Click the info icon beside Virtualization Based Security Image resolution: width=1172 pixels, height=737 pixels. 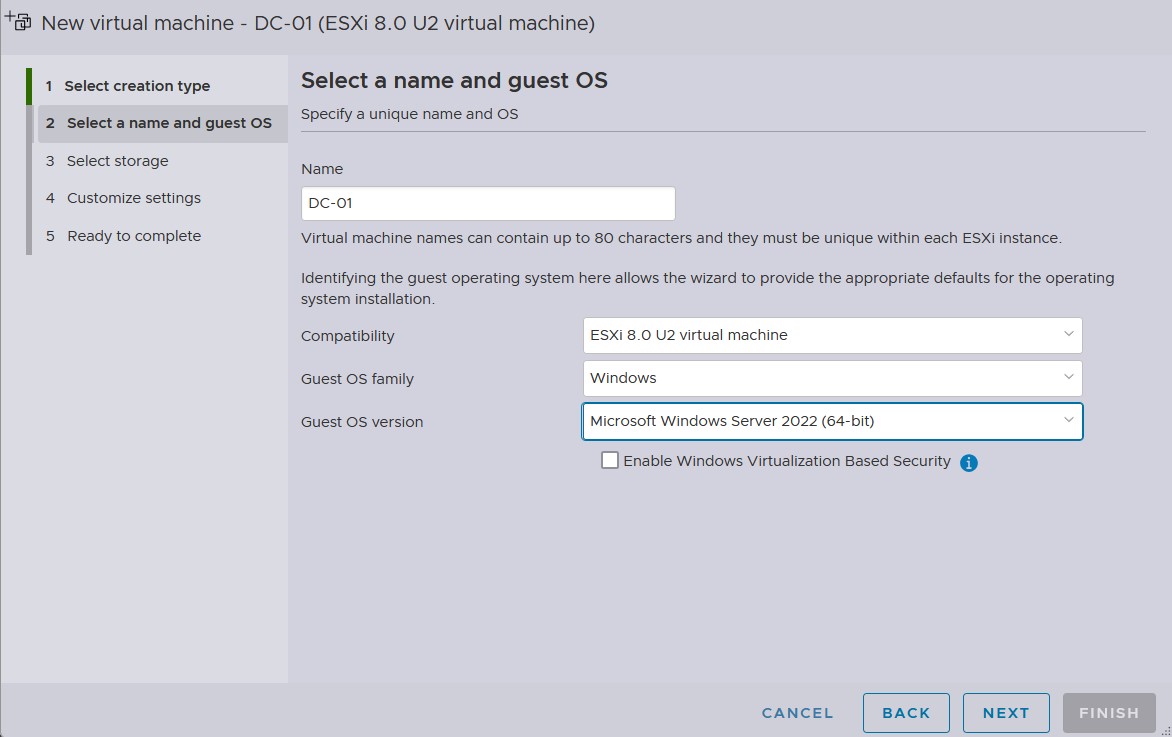(x=968, y=463)
